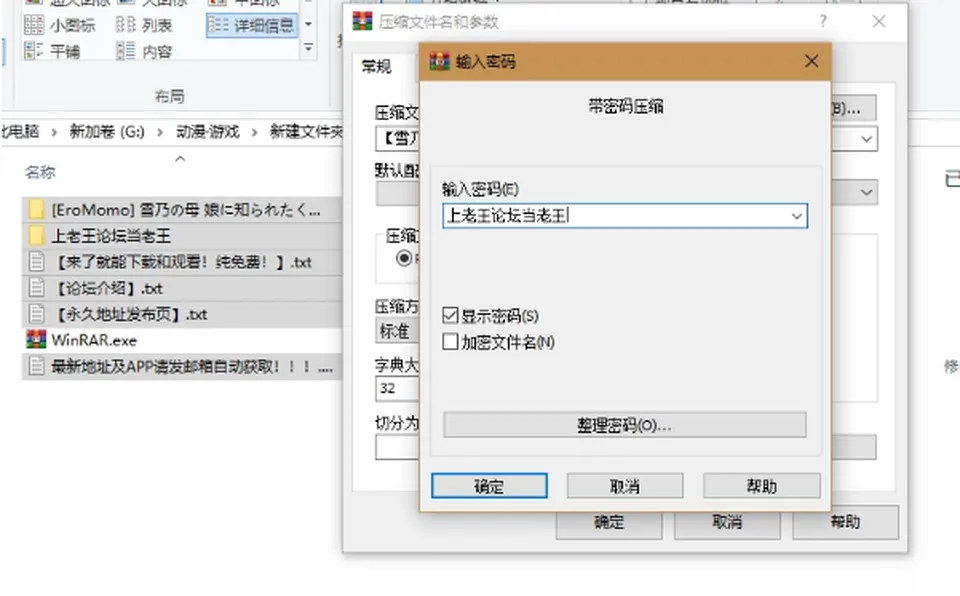
Task: Navigate to 动漫-游戏 in breadcrumb
Action: tap(208, 132)
